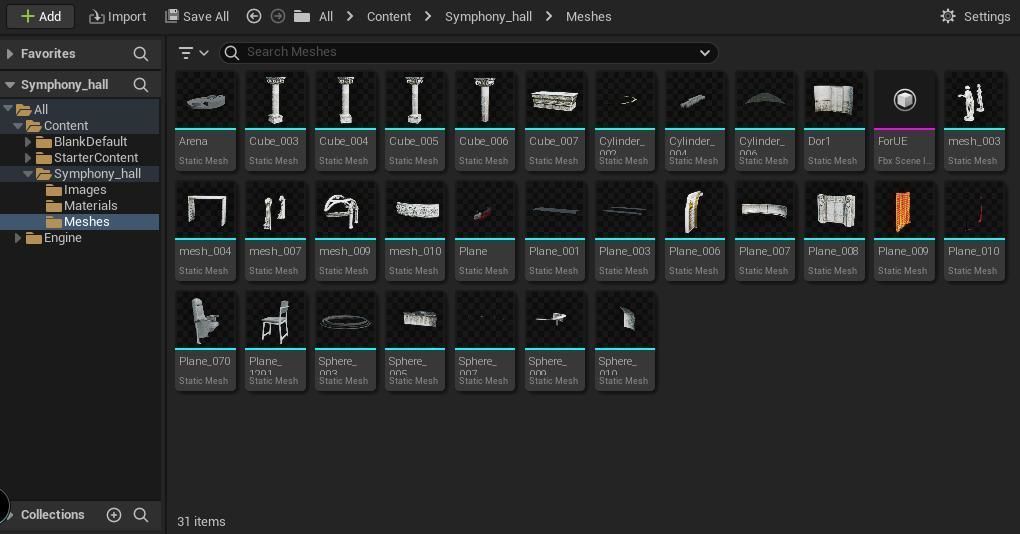Image resolution: width=1020 pixels, height=534 pixels.
Task: Click the '31 items' status text
Action: click(202, 522)
